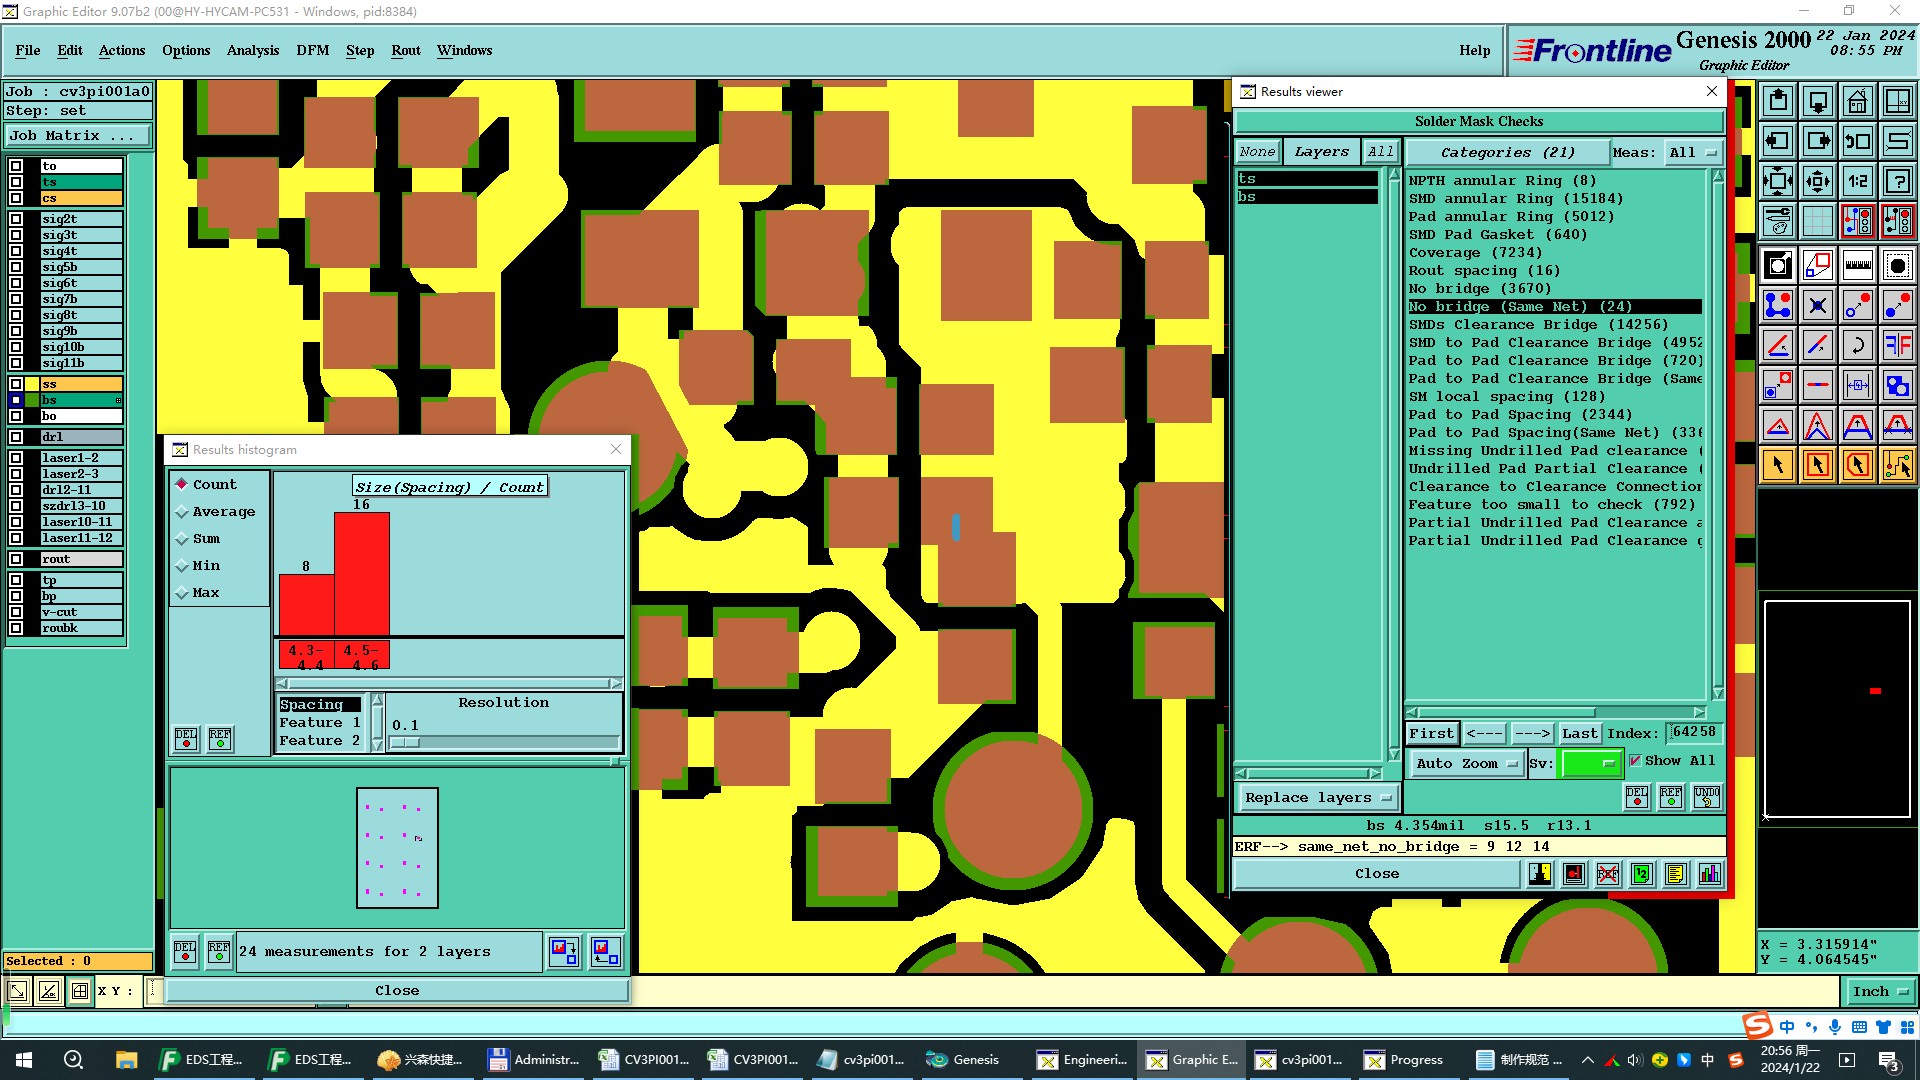The height and width of the screenshot is (1080, 1920).
Task: Click the yellow notes icon in Results viewer
Action: coord(1675,874)
